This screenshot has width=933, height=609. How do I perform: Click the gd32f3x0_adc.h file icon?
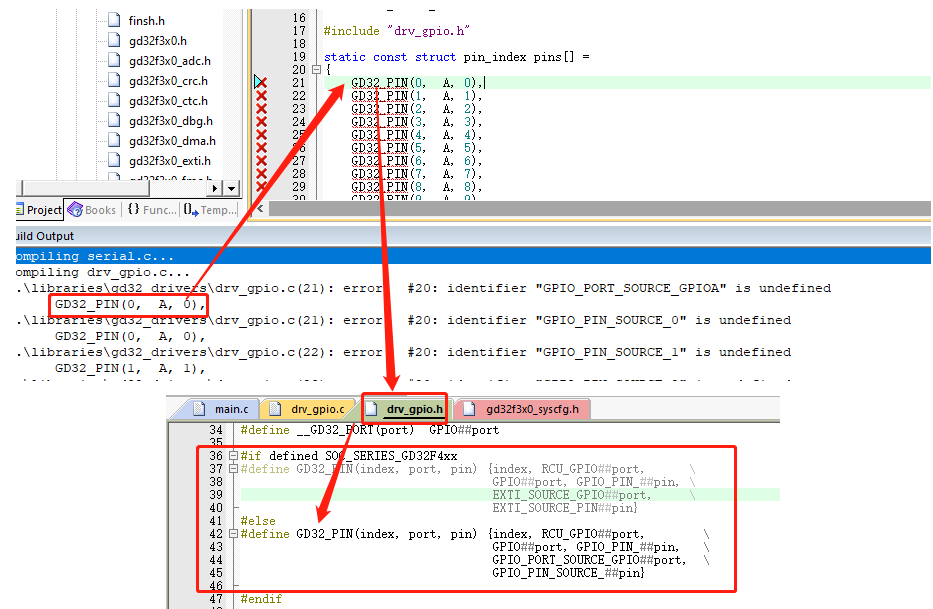pyautogui.click(x=114, y=60)
